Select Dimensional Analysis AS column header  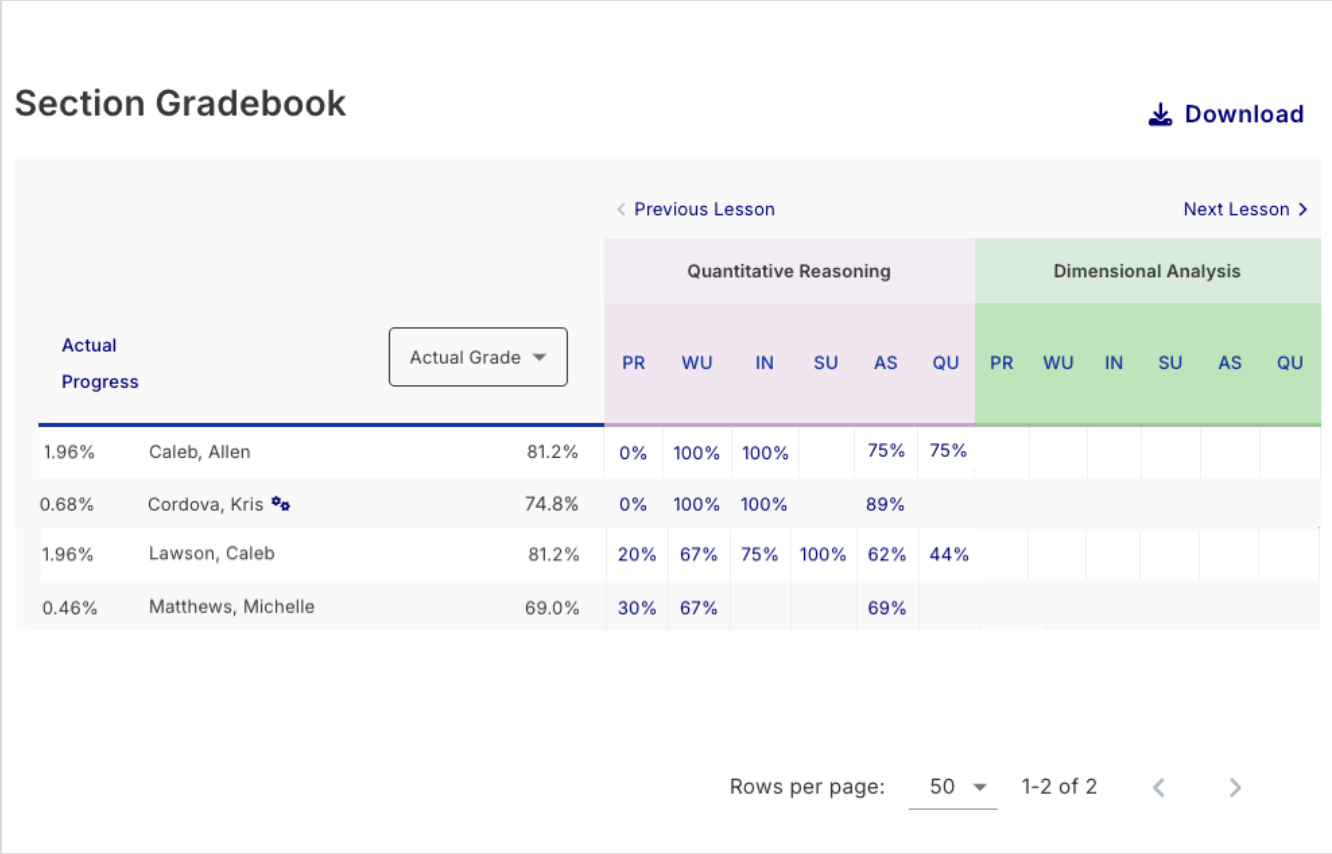click(x=1230, y=363)
